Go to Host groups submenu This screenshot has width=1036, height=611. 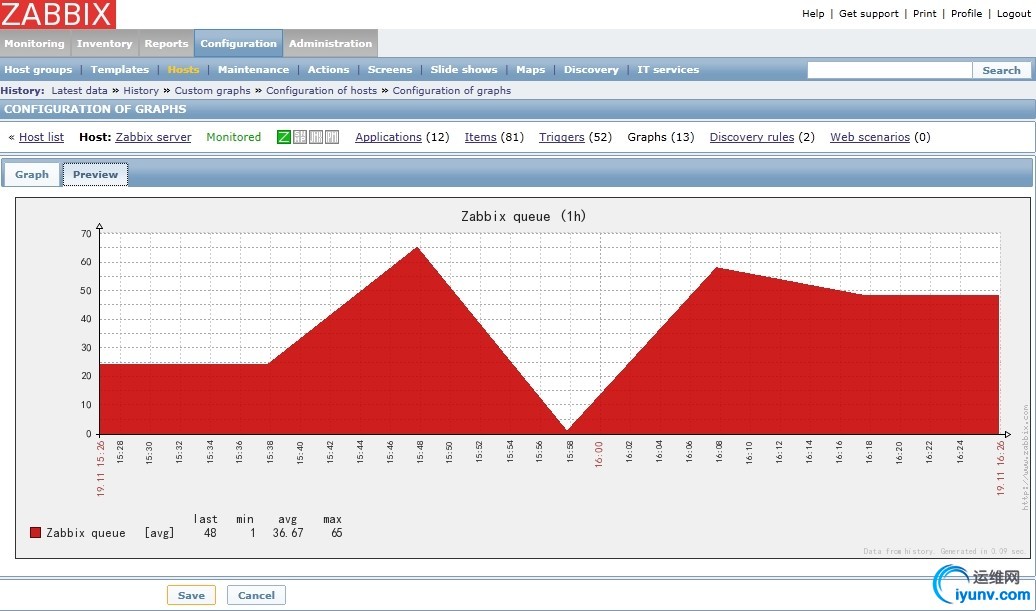point(38,69)
